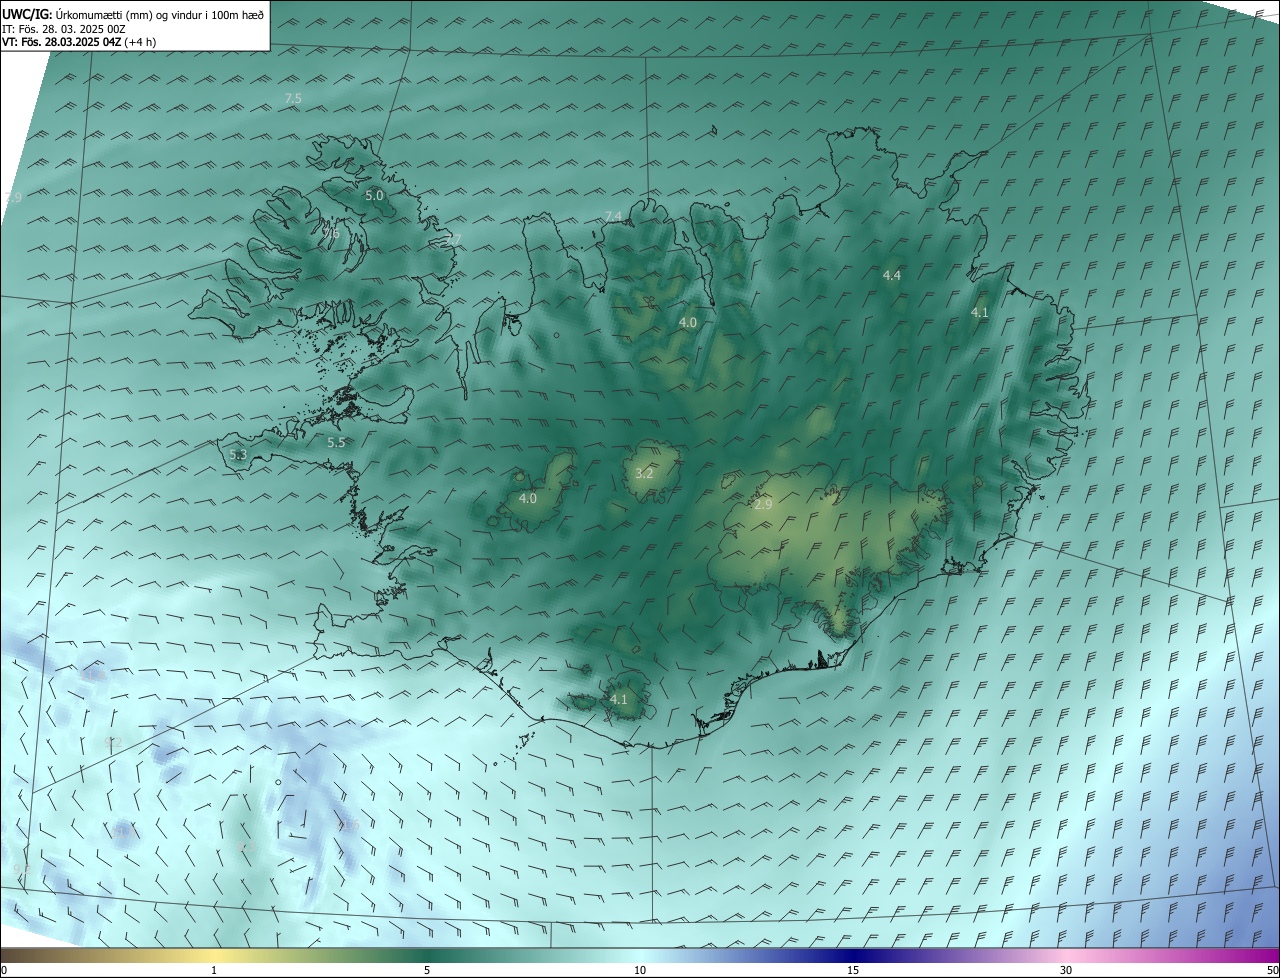Click the 3.2 value on the glacier
Image resolution: width=1280 pixels, height=978 pixels.
[x=644, y=473]
